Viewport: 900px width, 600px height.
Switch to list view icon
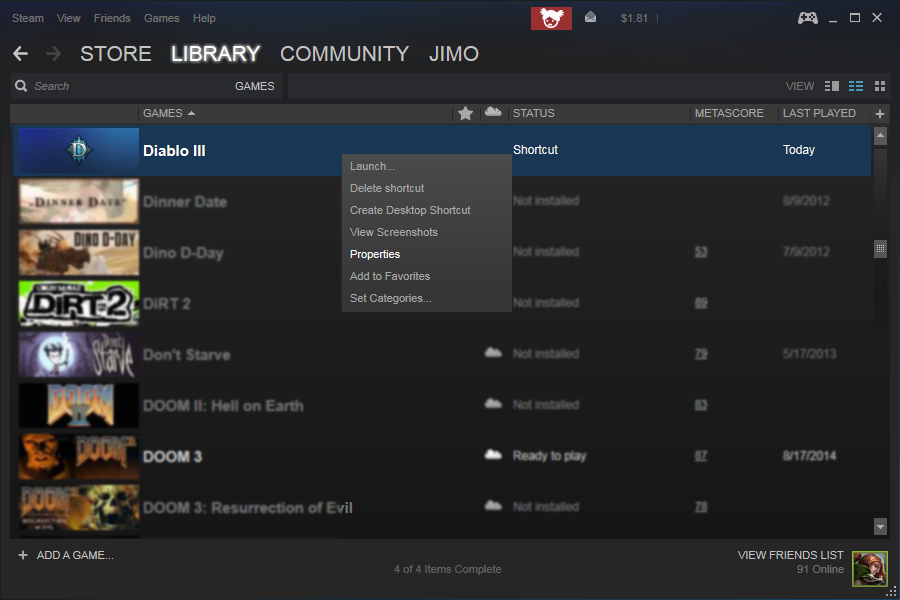coord(856,86)
